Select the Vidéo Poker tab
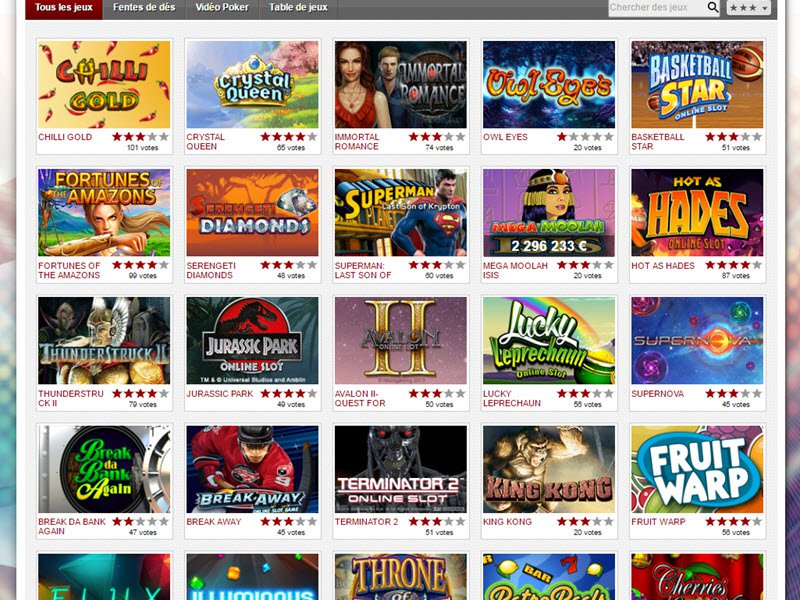 click(222, 8)
